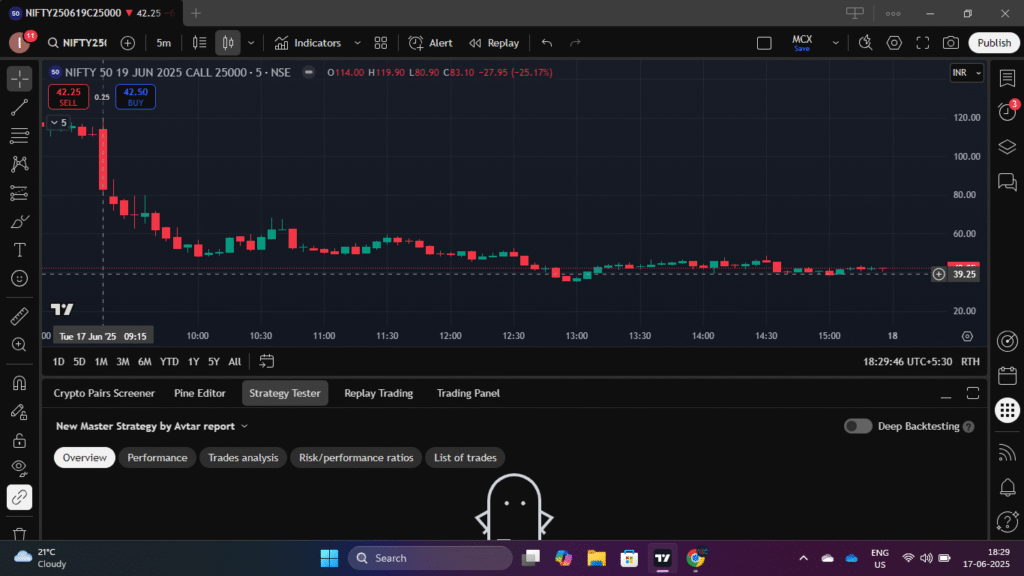Activate the zoom in tool
Viewport: 1024px width, 576px height.
click(x=20, y=345)
